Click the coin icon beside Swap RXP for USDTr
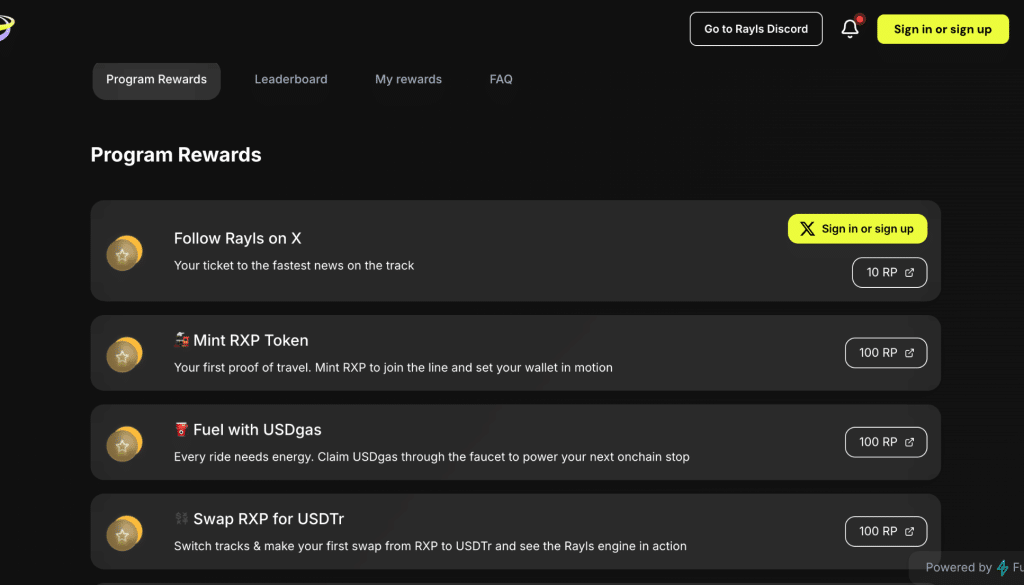 (x=124, y=532)
